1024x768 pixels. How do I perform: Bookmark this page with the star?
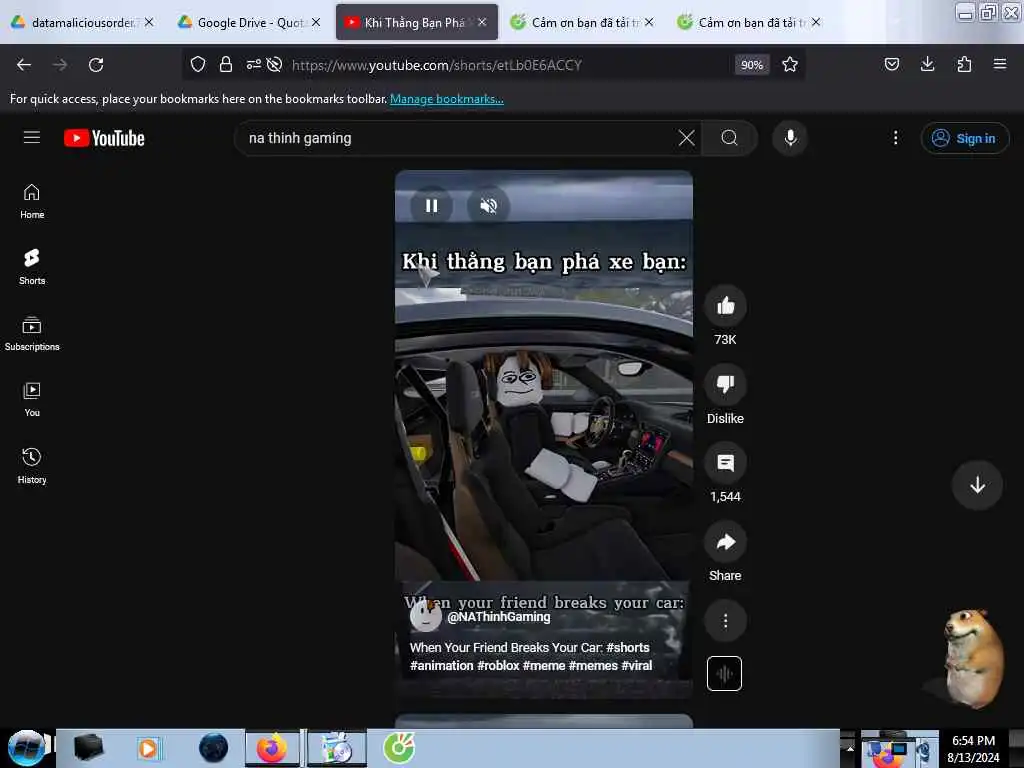click(x=790, y=65)
